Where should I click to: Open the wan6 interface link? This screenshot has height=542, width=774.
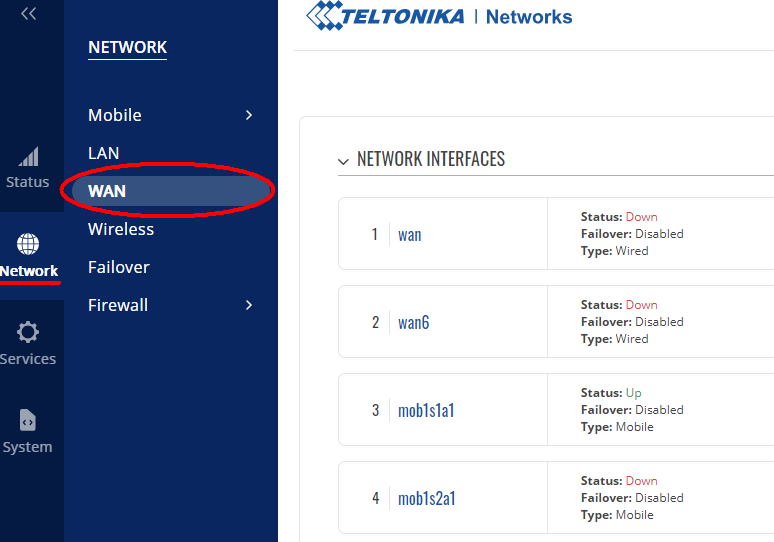pyautogui.click(x=414, y=322)
